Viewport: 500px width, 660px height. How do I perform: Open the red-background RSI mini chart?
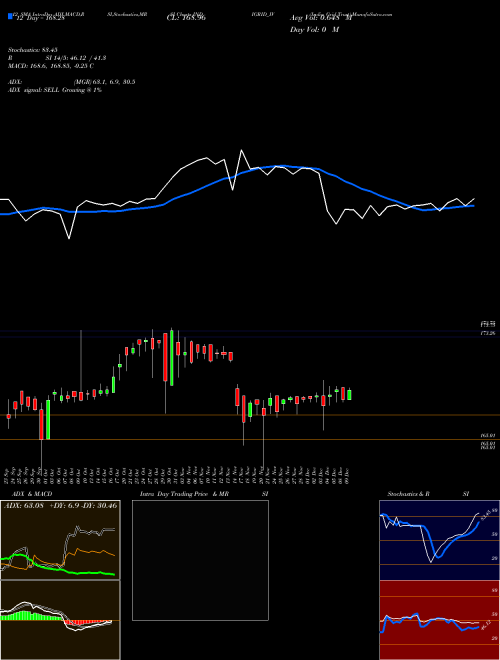pyautogui.click(x=439, y=620)
